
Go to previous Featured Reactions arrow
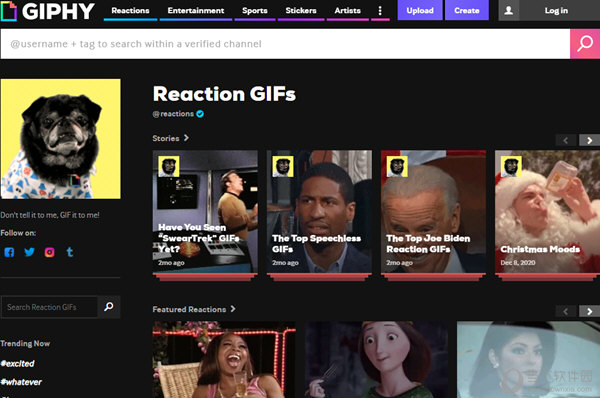click(x=566, y=312)
